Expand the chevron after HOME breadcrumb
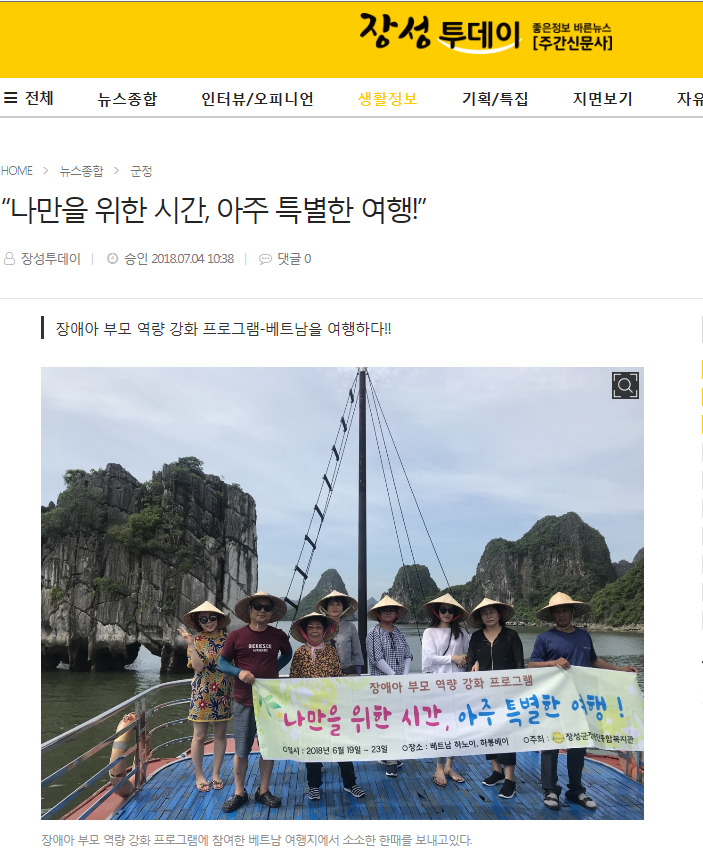Screen dimensions: 703x852 46,171
